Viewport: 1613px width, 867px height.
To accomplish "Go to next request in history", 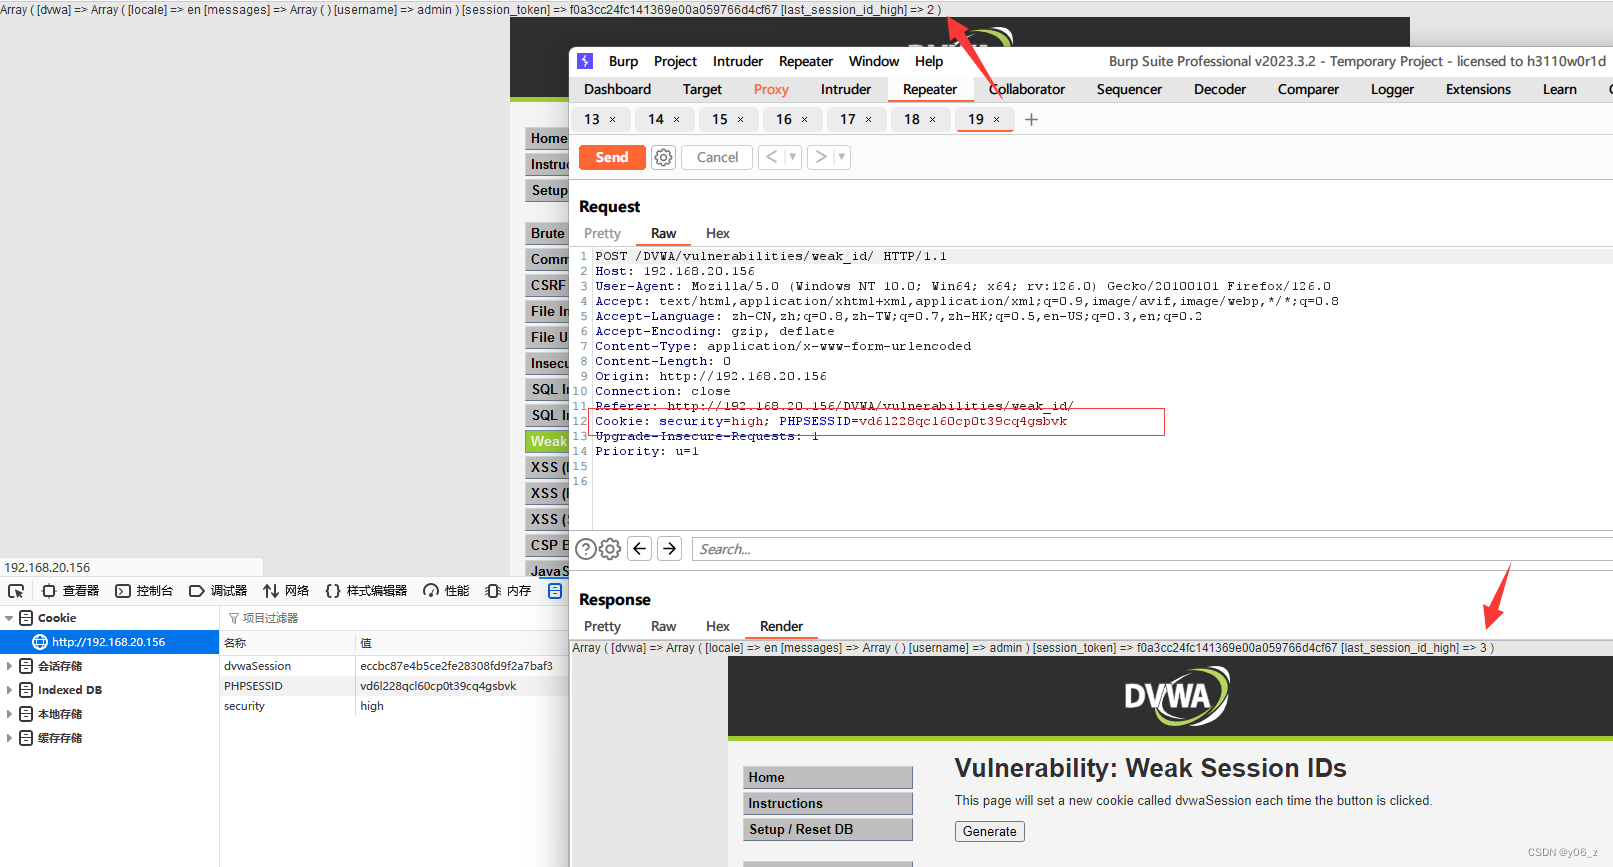I will [x=821, y=157].
